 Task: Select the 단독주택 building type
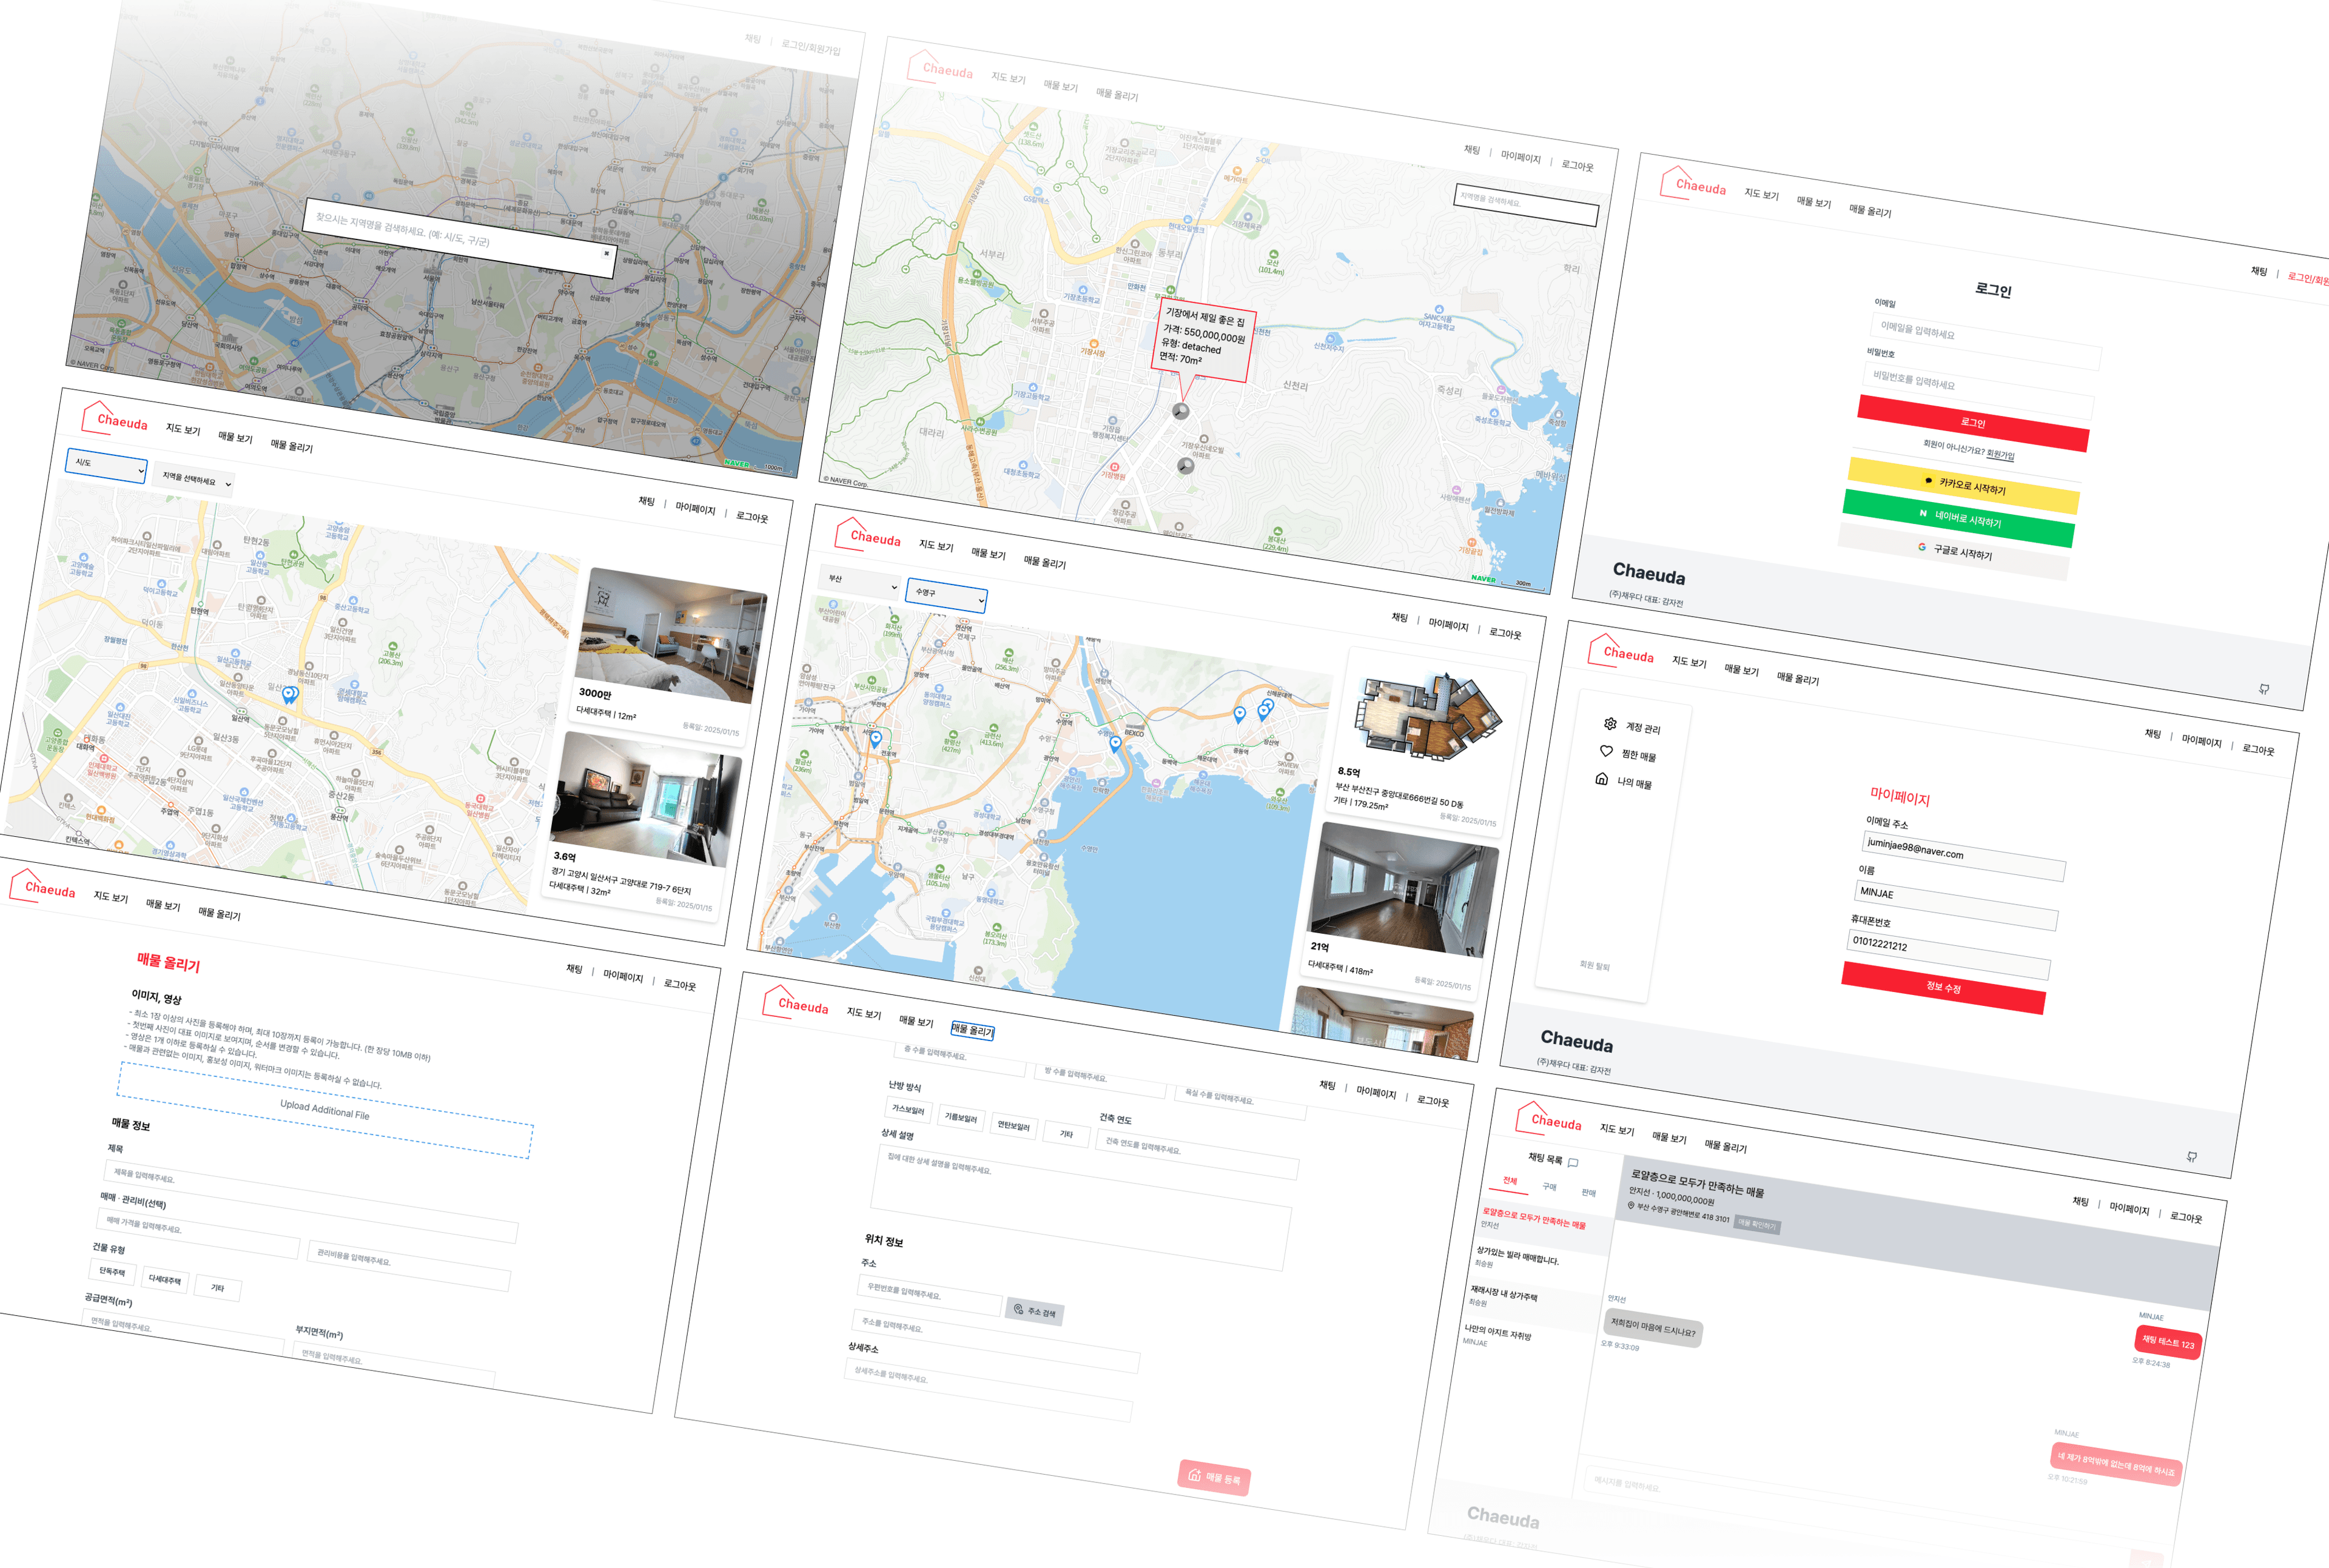(x=112, y=1272)
